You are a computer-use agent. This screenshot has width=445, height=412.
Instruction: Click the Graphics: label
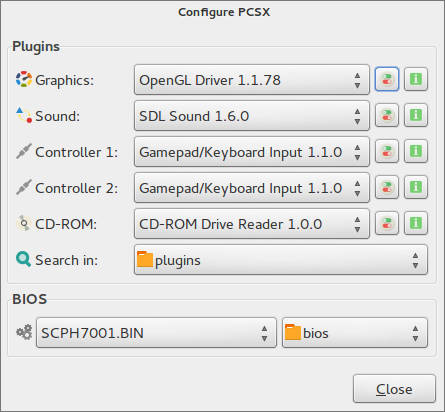pos(65,80)
